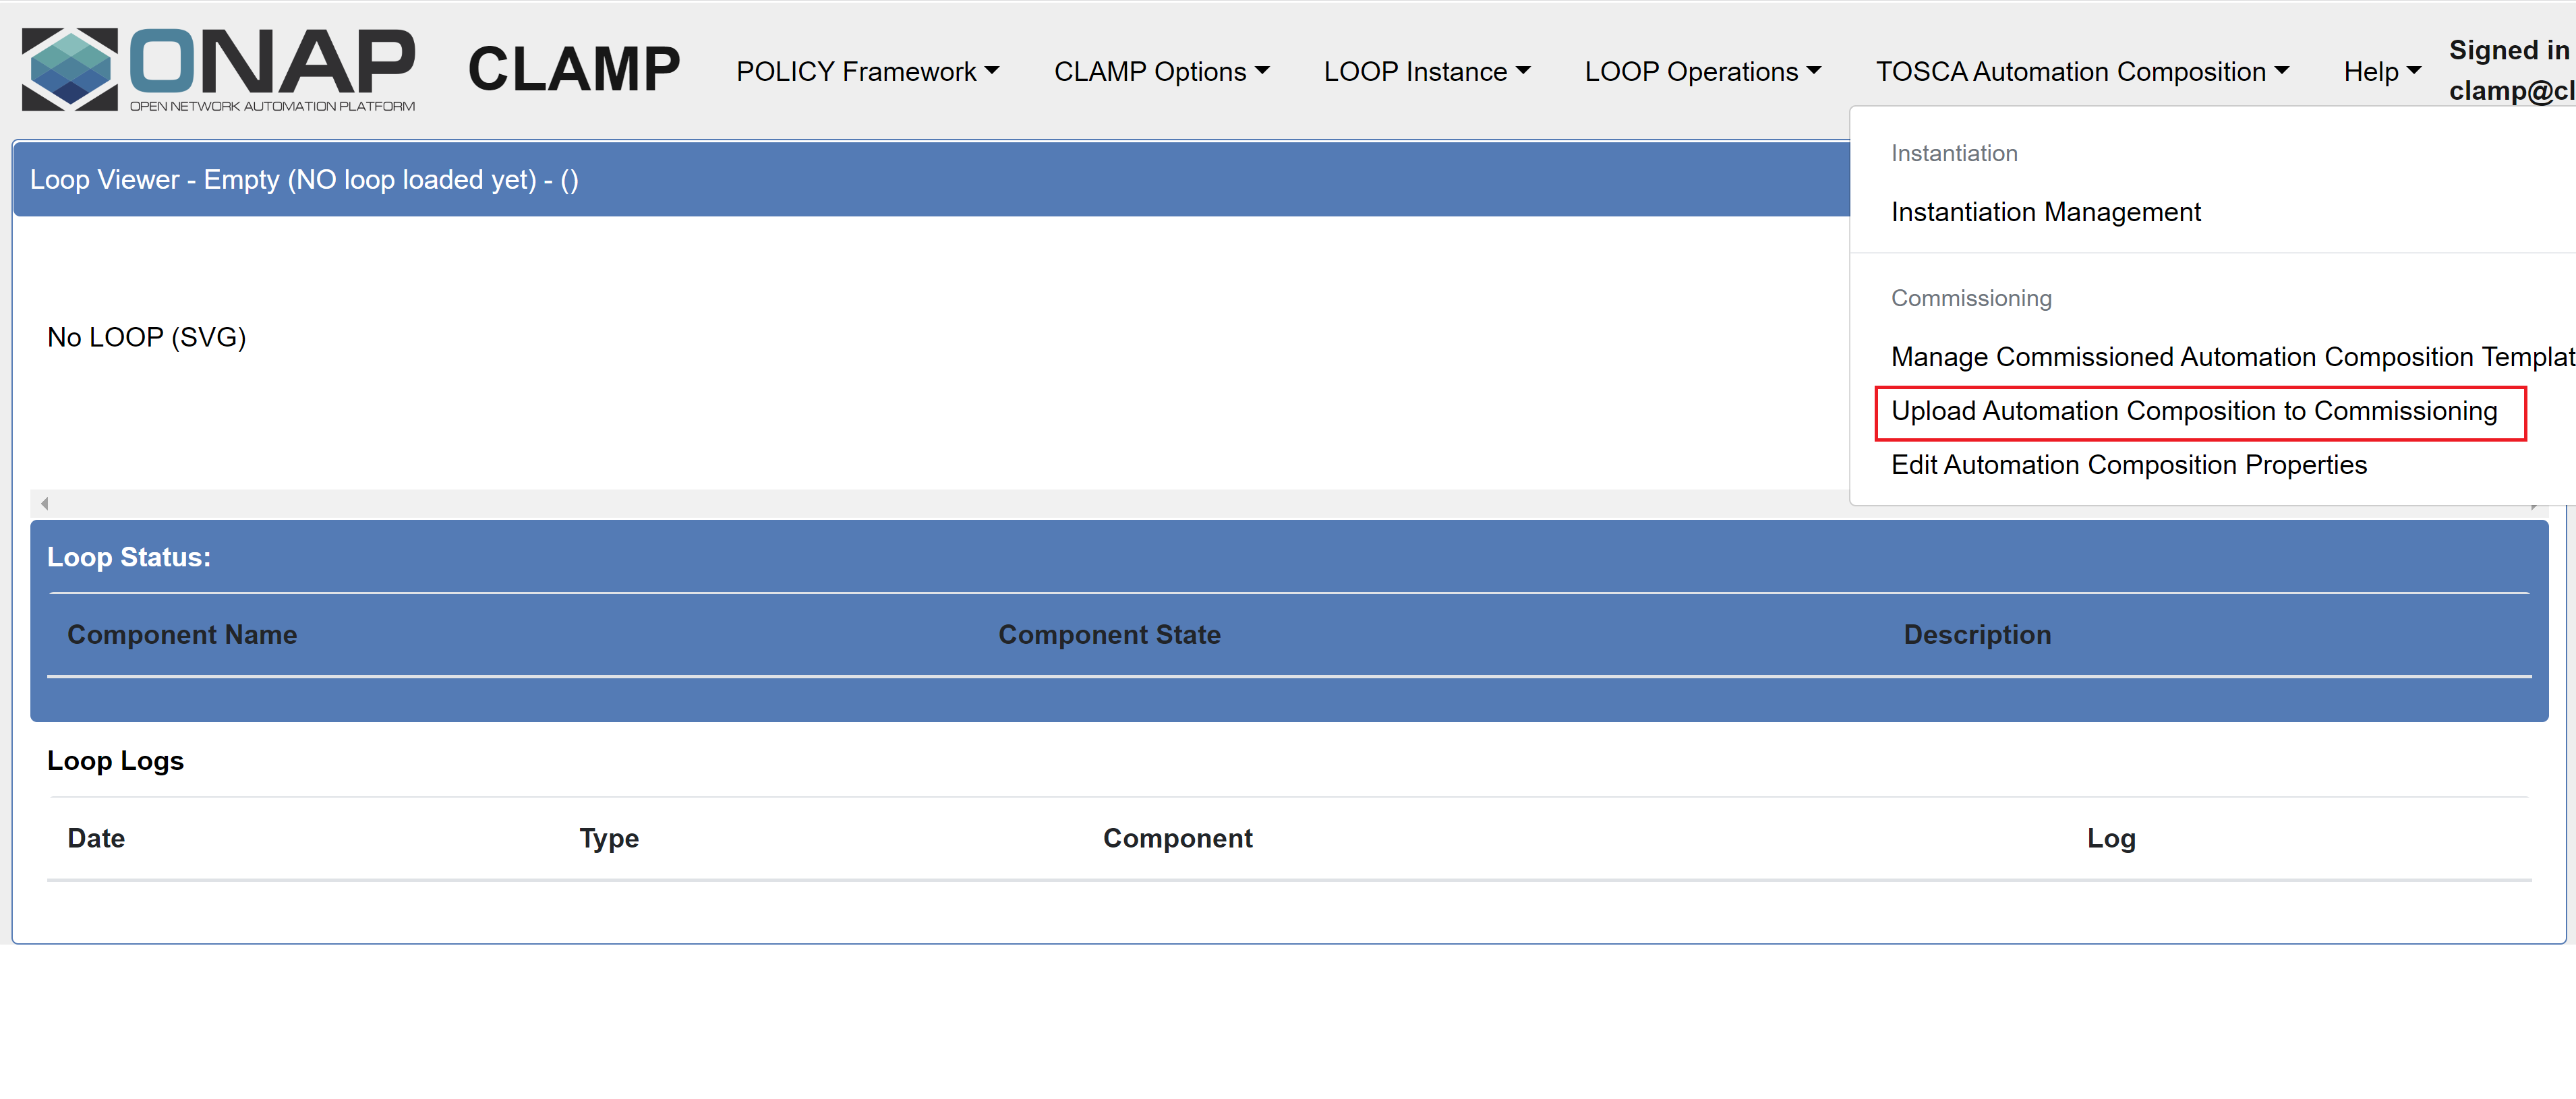Click the Commissioning section header in menu
This screenshot has height=1099, width=2576.
coord(1971,298)
